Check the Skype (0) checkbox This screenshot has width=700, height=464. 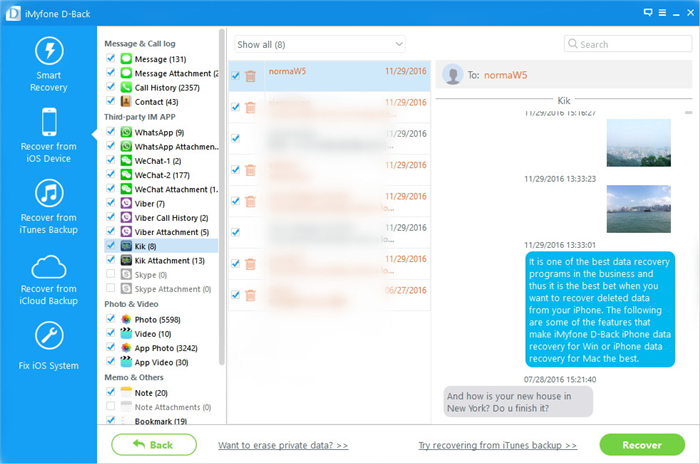coord(111,274)
